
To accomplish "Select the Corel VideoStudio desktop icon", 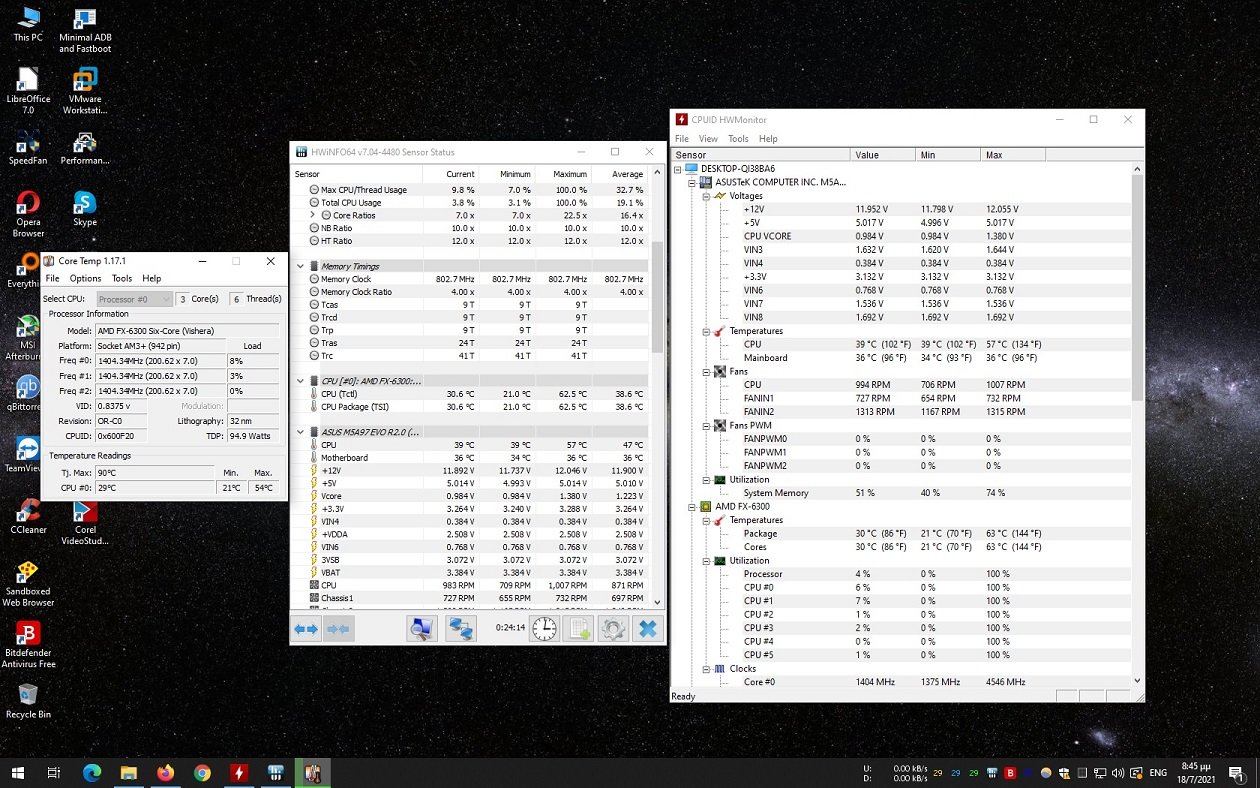I will (x=85, y=522).
